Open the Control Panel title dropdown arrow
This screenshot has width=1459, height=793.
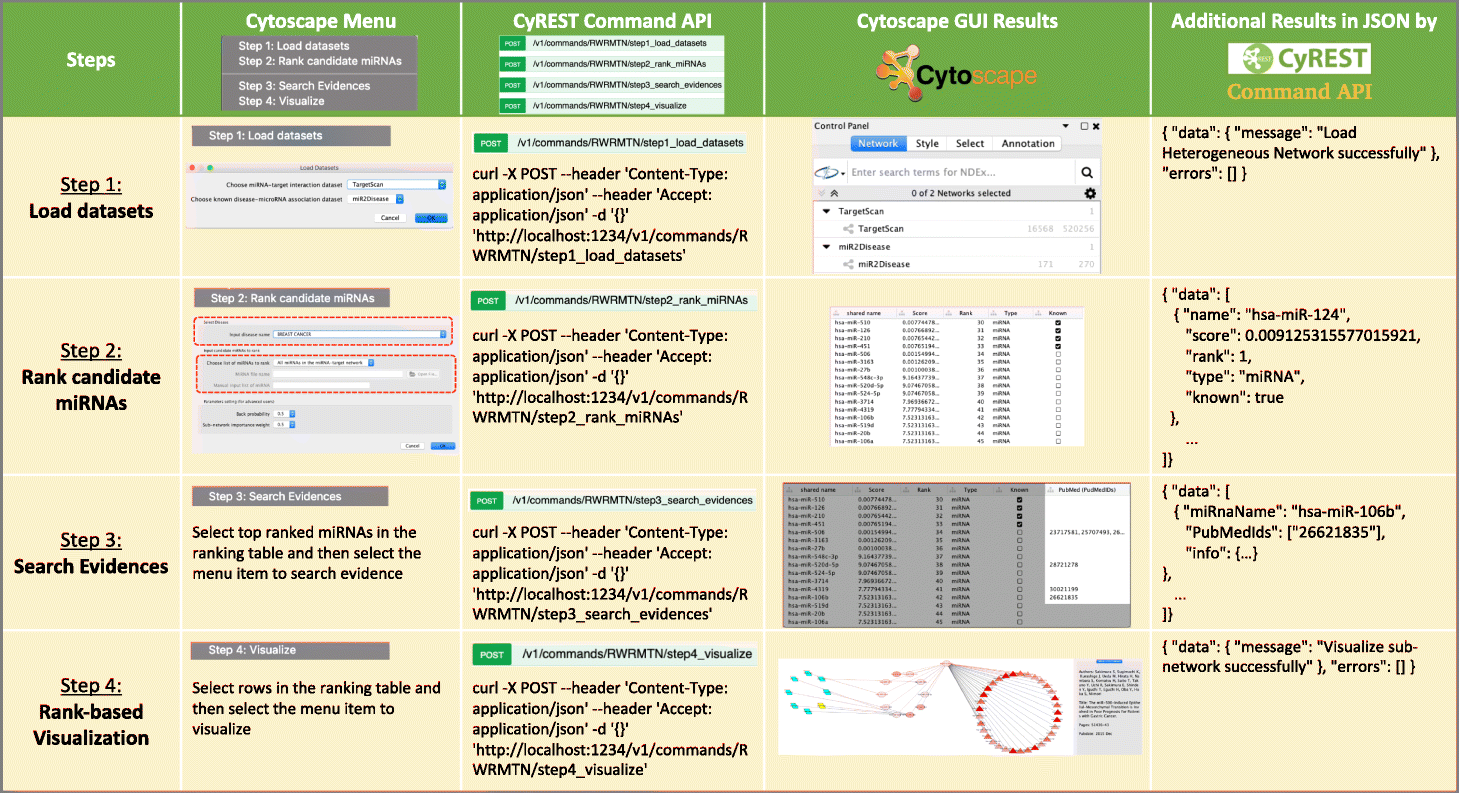1066,126
